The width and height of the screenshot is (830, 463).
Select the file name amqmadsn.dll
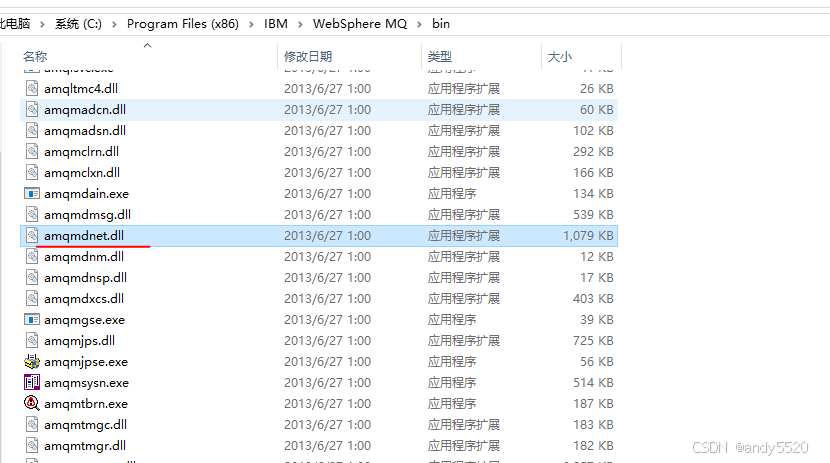85,131
